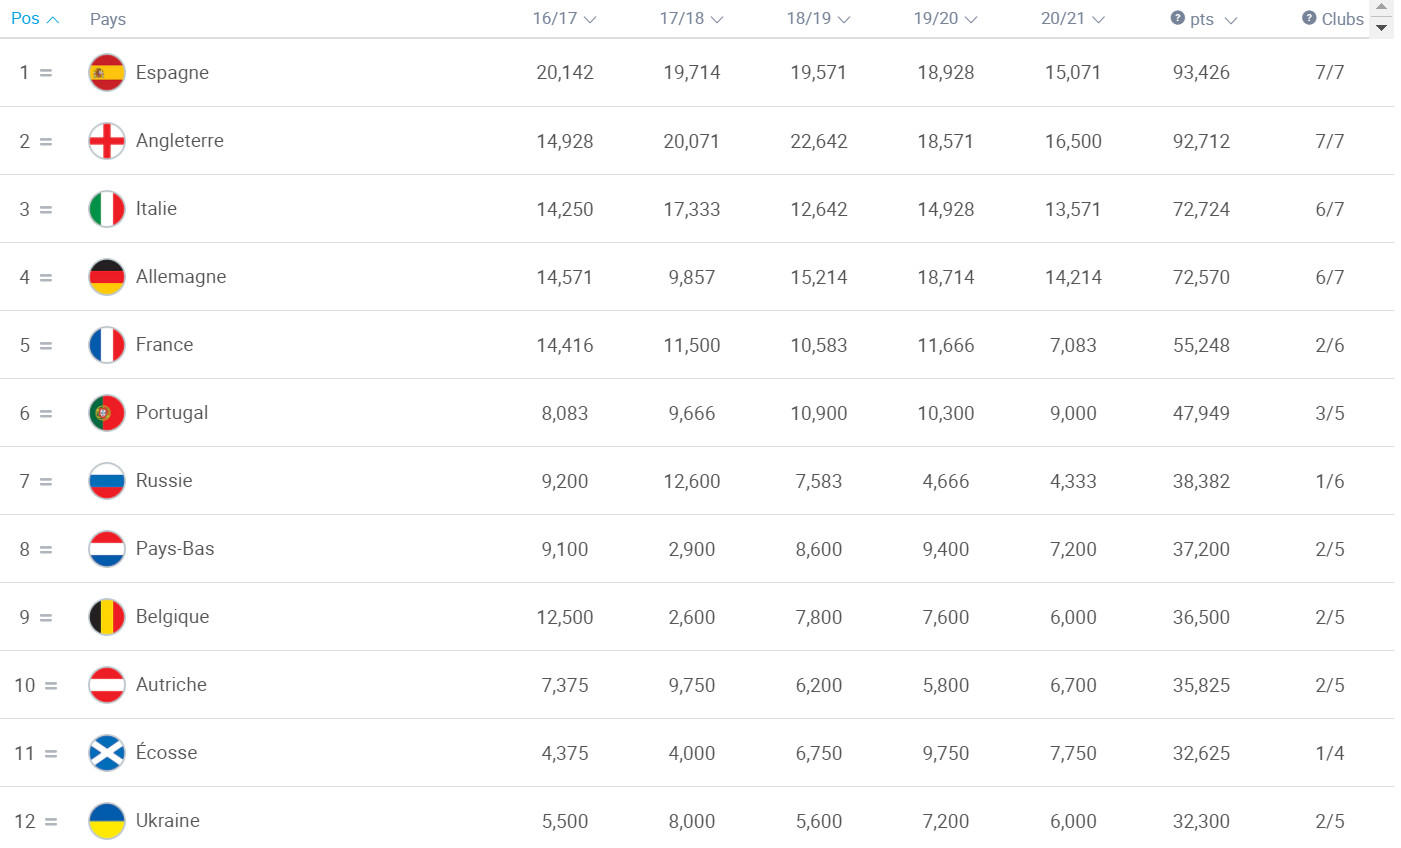The image size is (1401, 848).
Task: Click the scrollbar down arrow
Action: pyautogui.click(x=1382, y=28)
